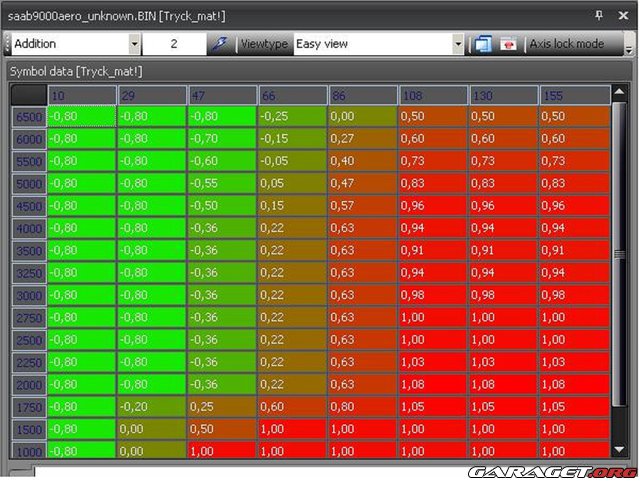Click the blue stacked windows toolbar icon

(482, 44)
